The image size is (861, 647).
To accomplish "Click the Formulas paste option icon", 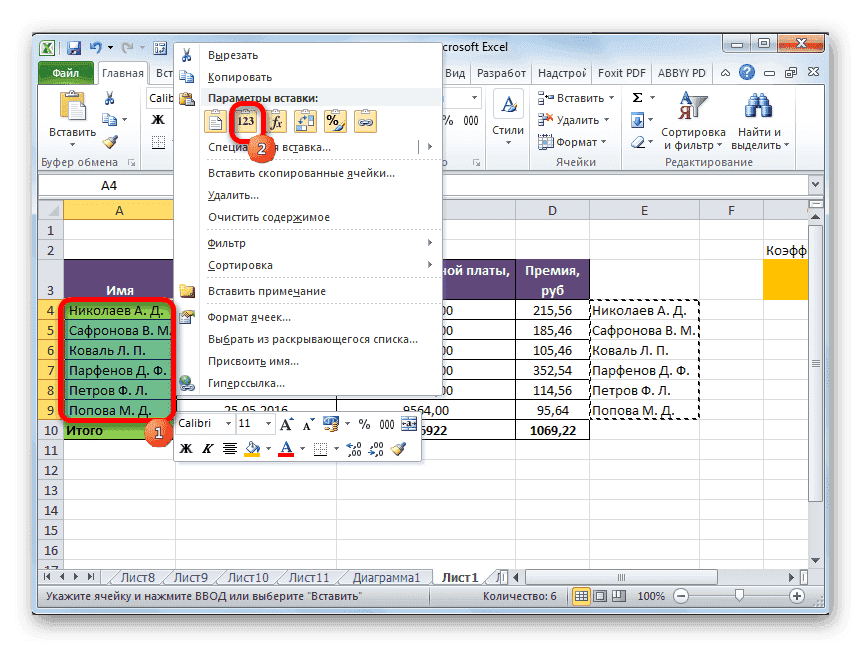I will [277, 121].
